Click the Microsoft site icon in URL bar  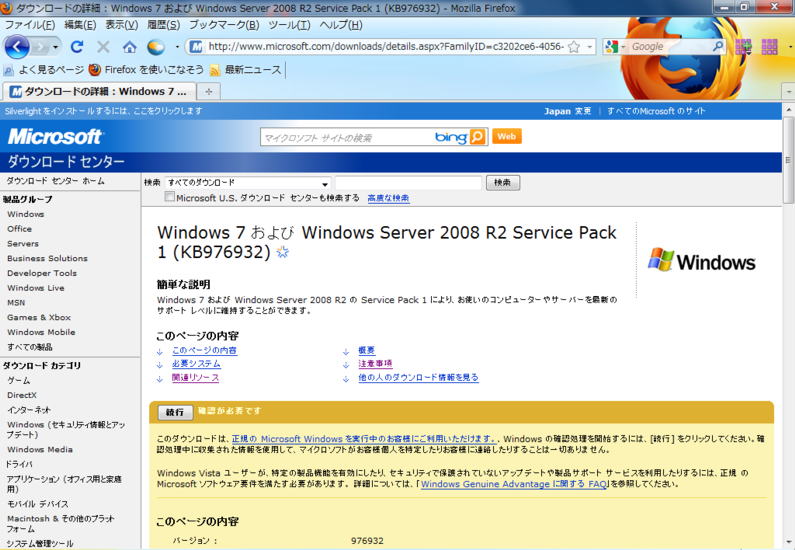(x=196, y=47)
